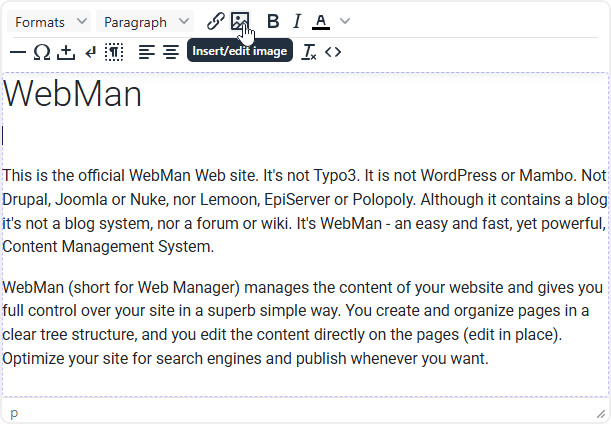Click the Insert/edit link icon

215,21
